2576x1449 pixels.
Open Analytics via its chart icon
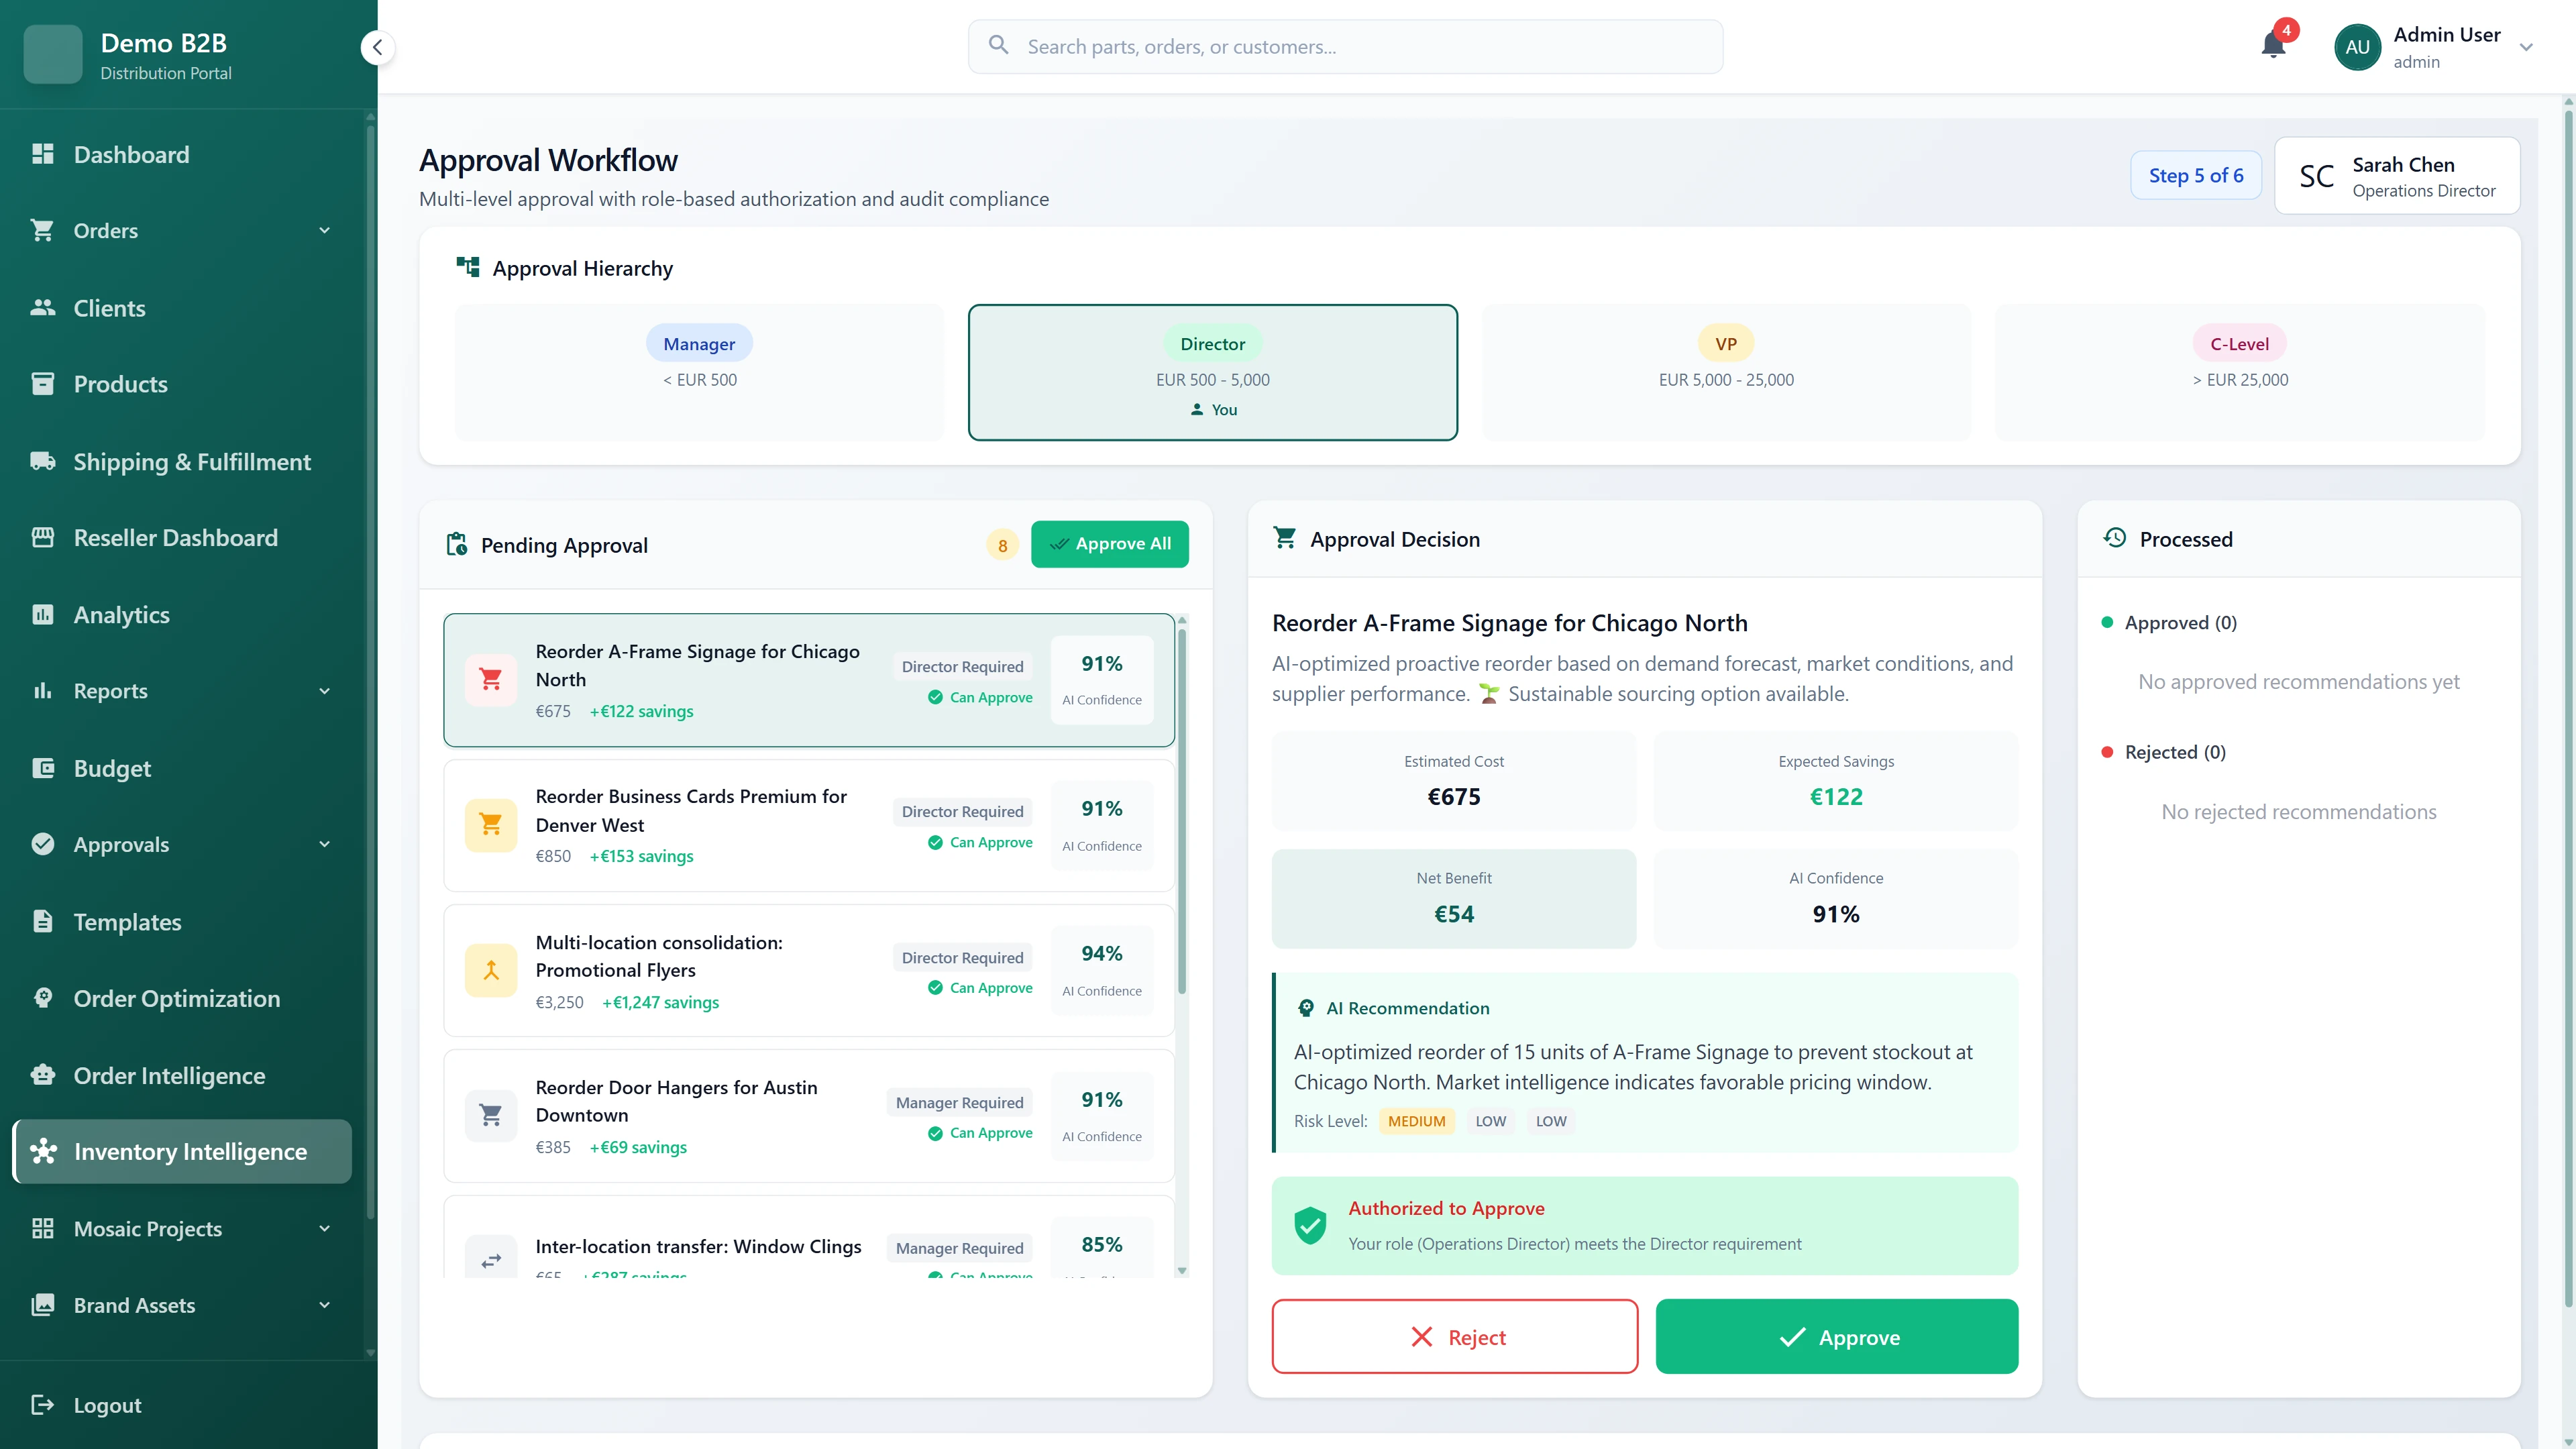click(x=42, y=614)
